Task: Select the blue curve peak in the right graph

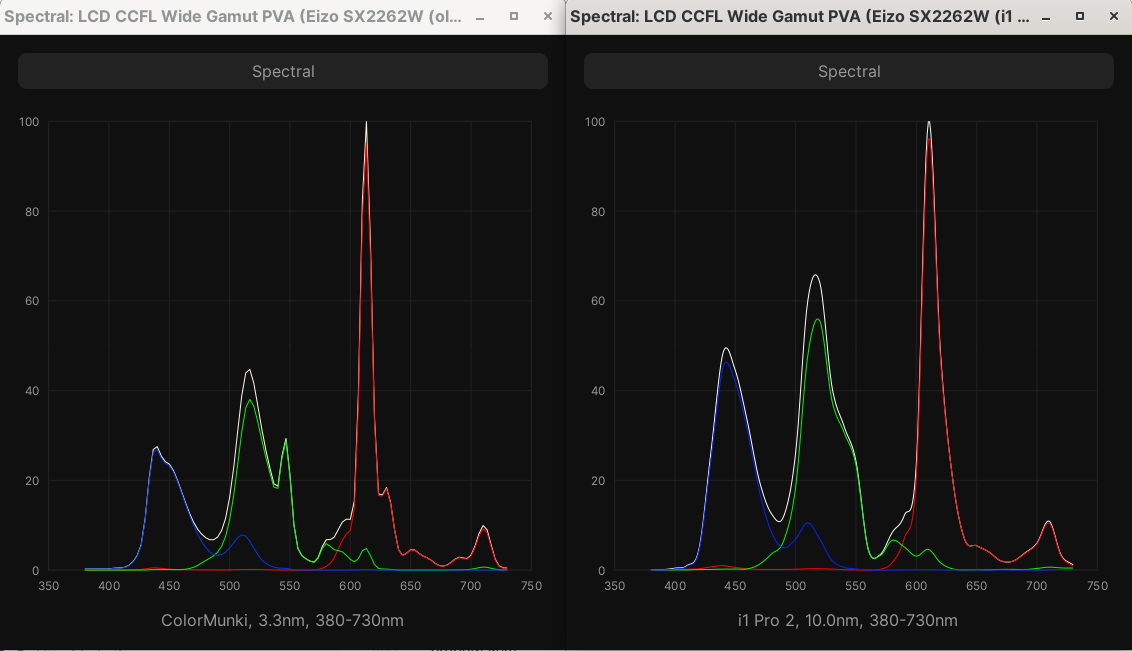Action: 726,362
